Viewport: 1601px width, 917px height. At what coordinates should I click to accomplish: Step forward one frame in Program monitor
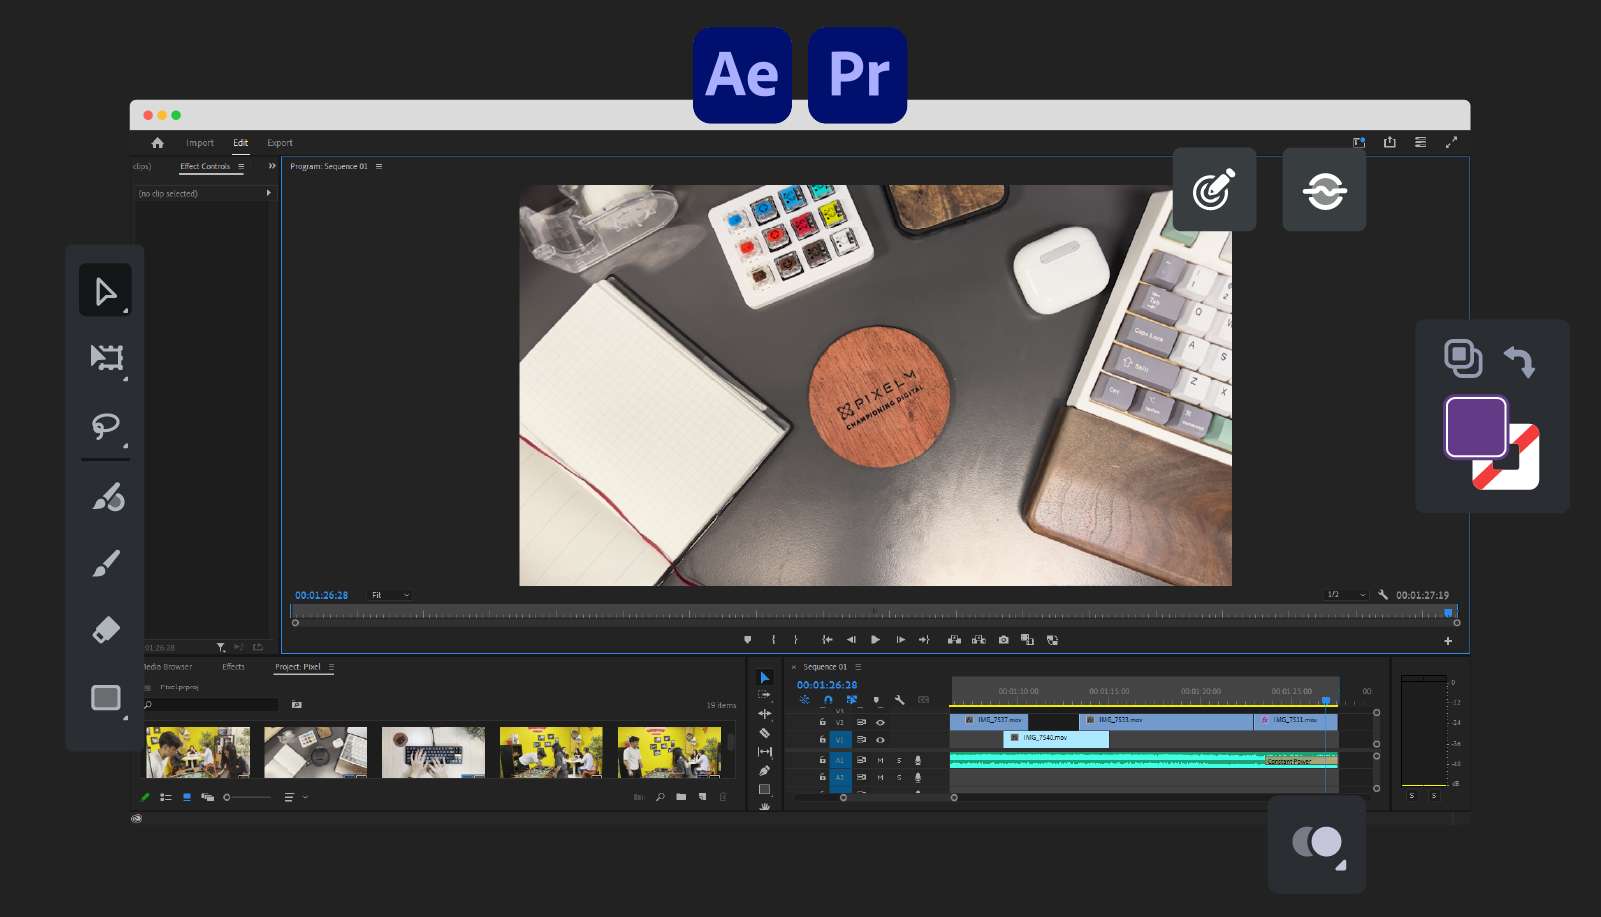[x=900, y=640]
